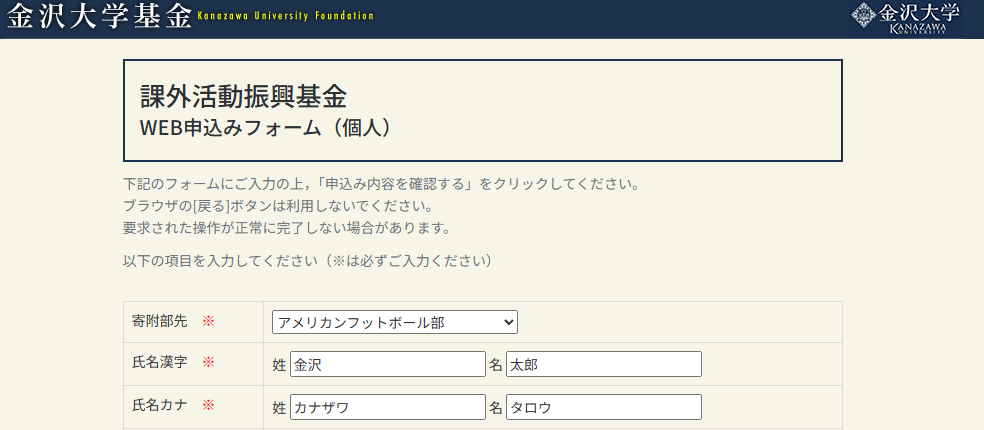Click the WEB申込みフォーム(個人) subtitle
984x430 pixels.
click(268, 127)
